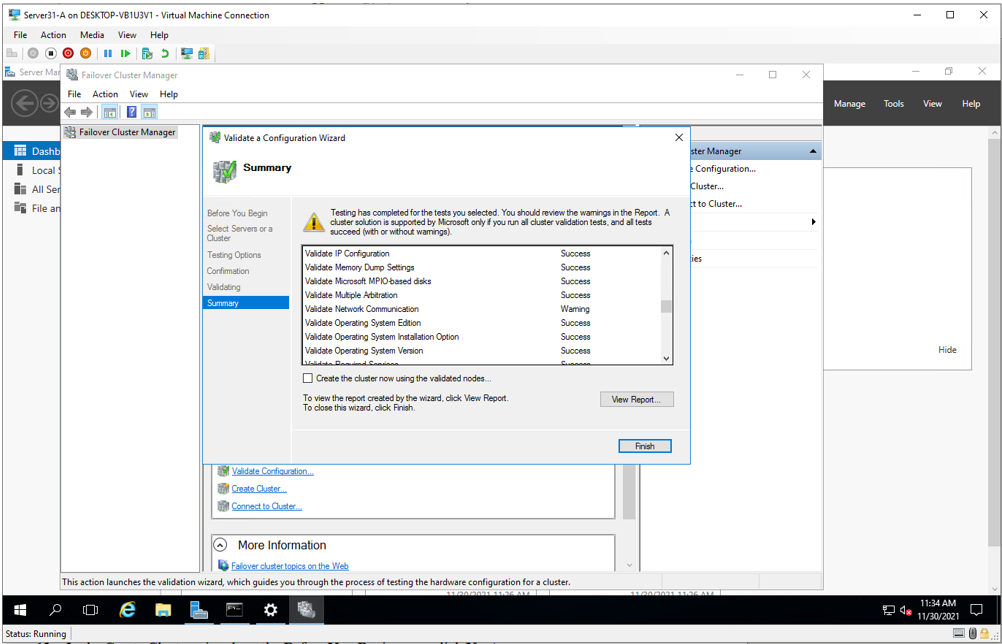Click the orange Save VM state icon

pyautogui.click(x=85, y=54)
